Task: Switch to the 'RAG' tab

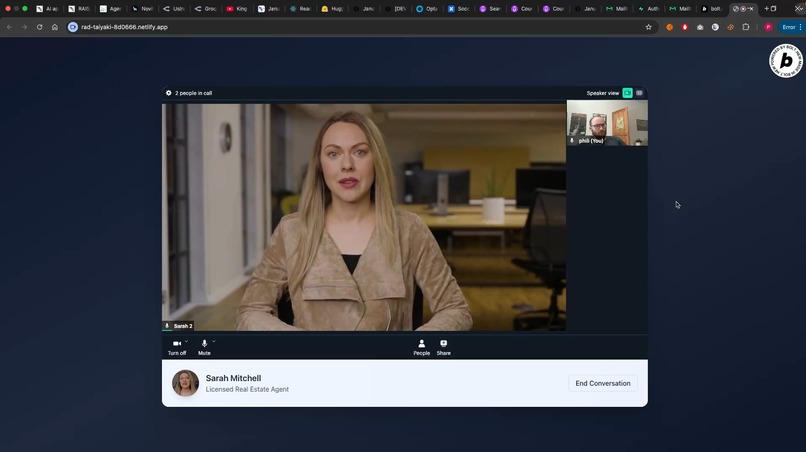Action: pos(79,9)
